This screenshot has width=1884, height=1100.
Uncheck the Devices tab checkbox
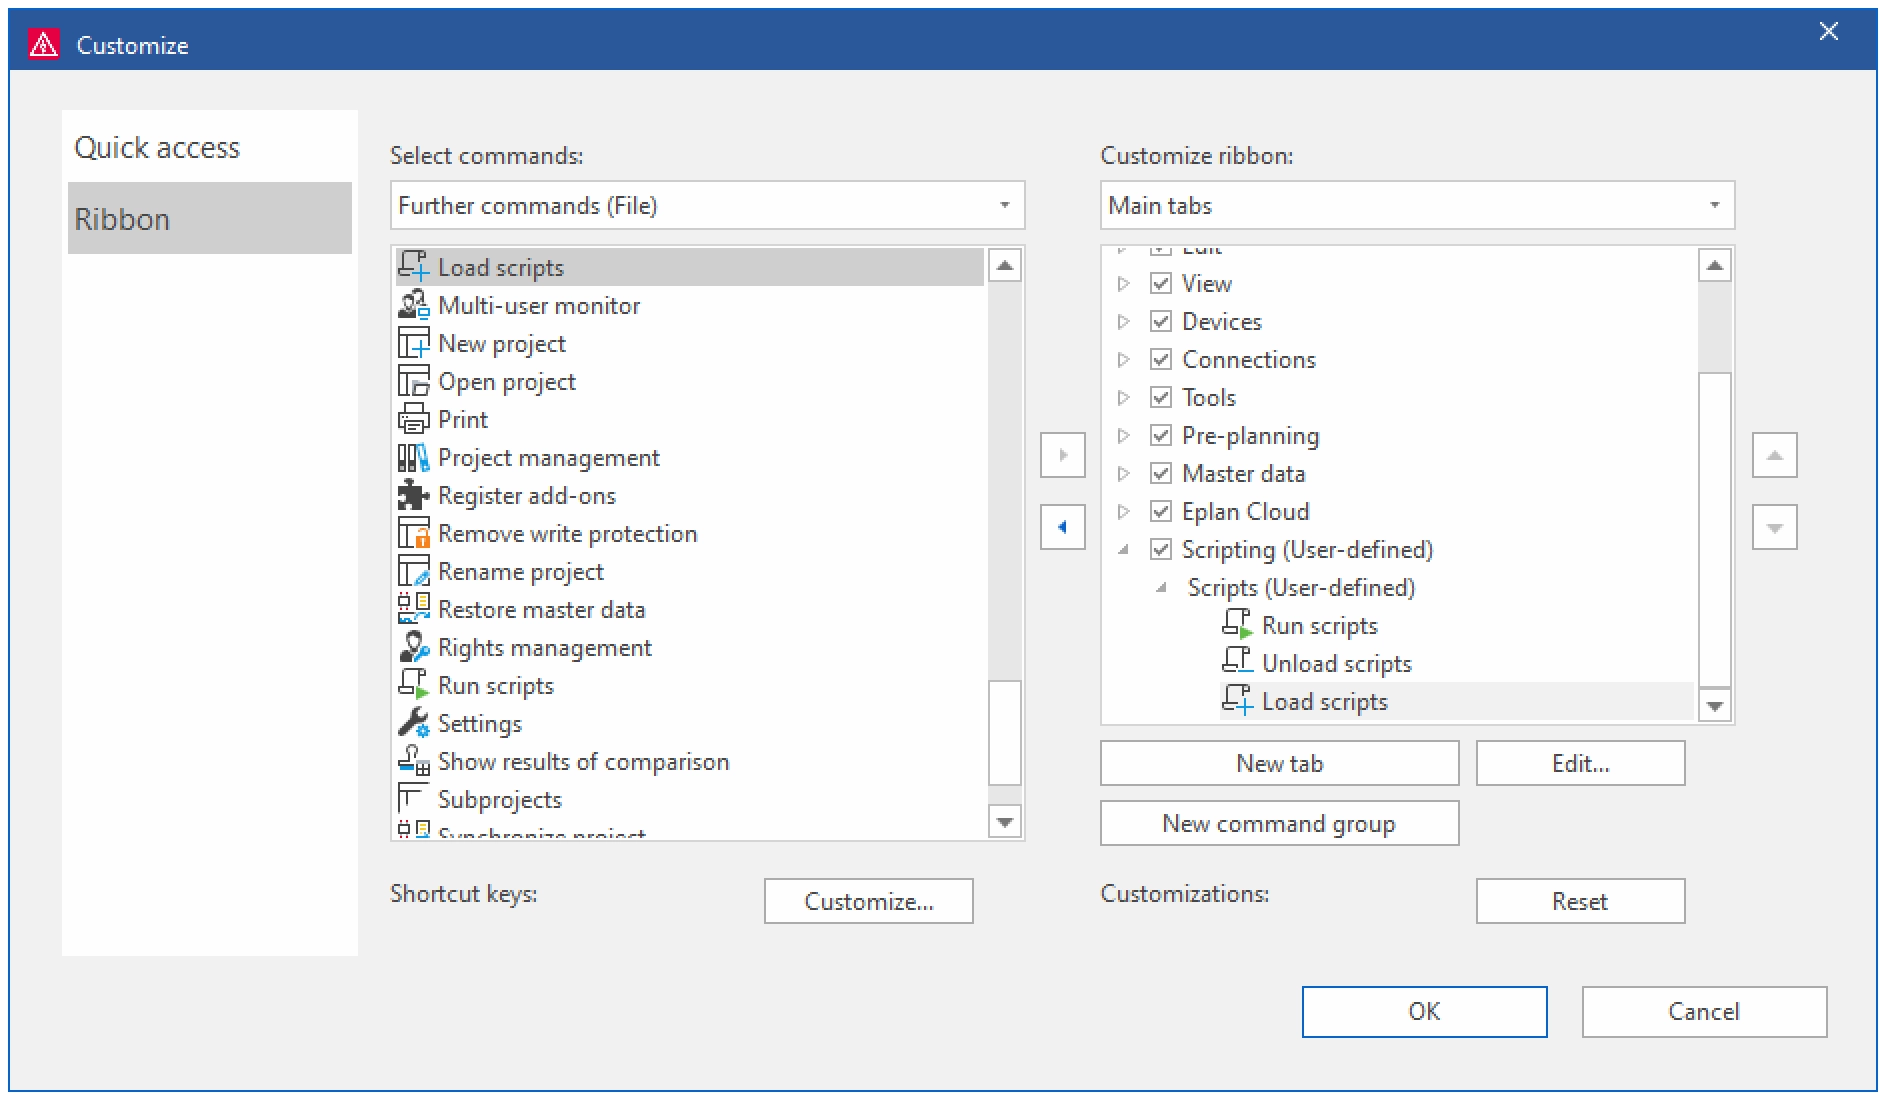[x=1160, y=321]
